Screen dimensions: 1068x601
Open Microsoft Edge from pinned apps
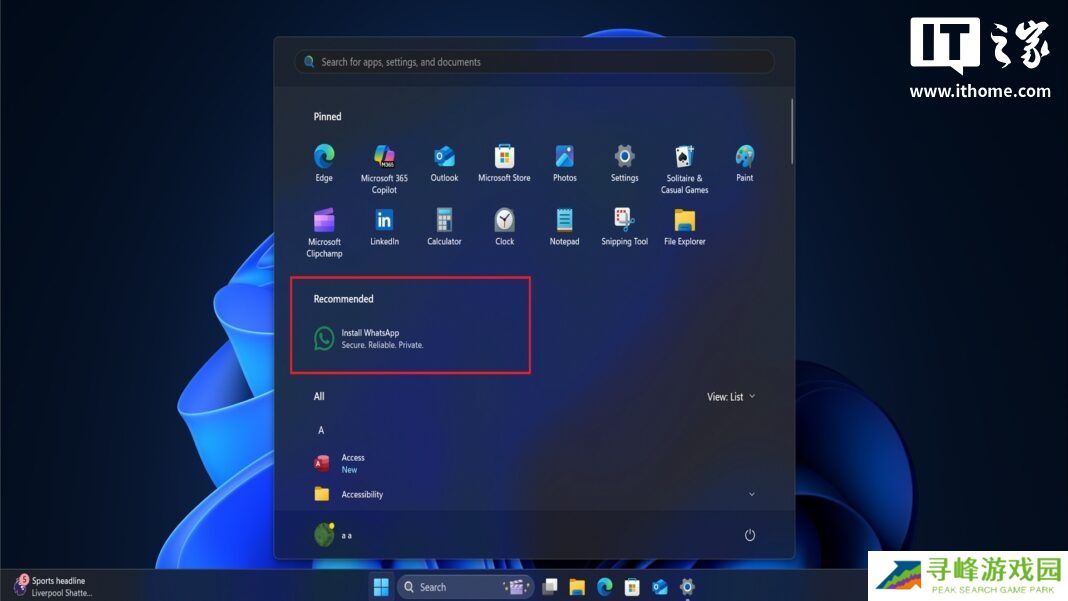point(324,157)
